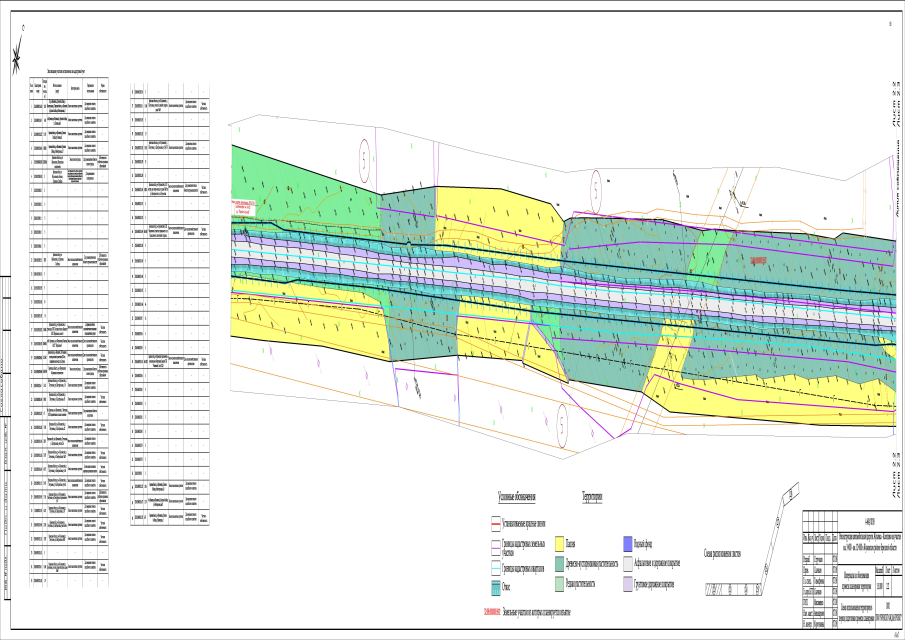Click the middle land parcel table
This screenshot has width=905, height=640.
pos(168,300)
